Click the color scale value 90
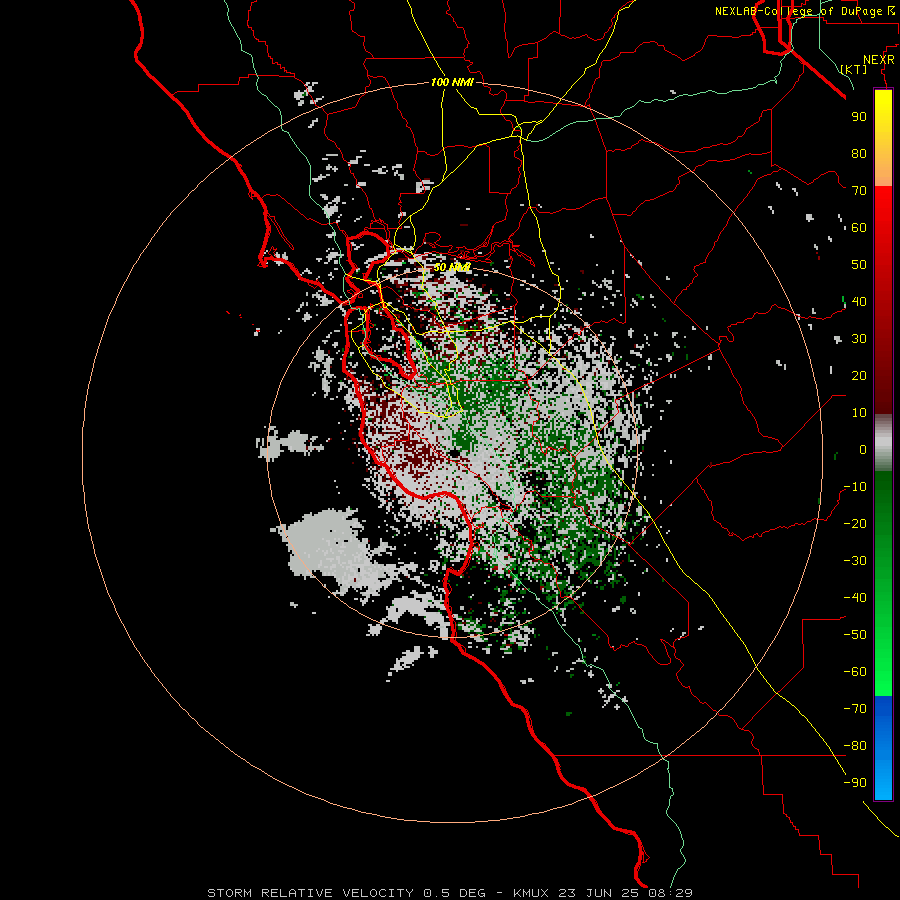Viewport: 900px width, 900px height. (x=859, y=117)
